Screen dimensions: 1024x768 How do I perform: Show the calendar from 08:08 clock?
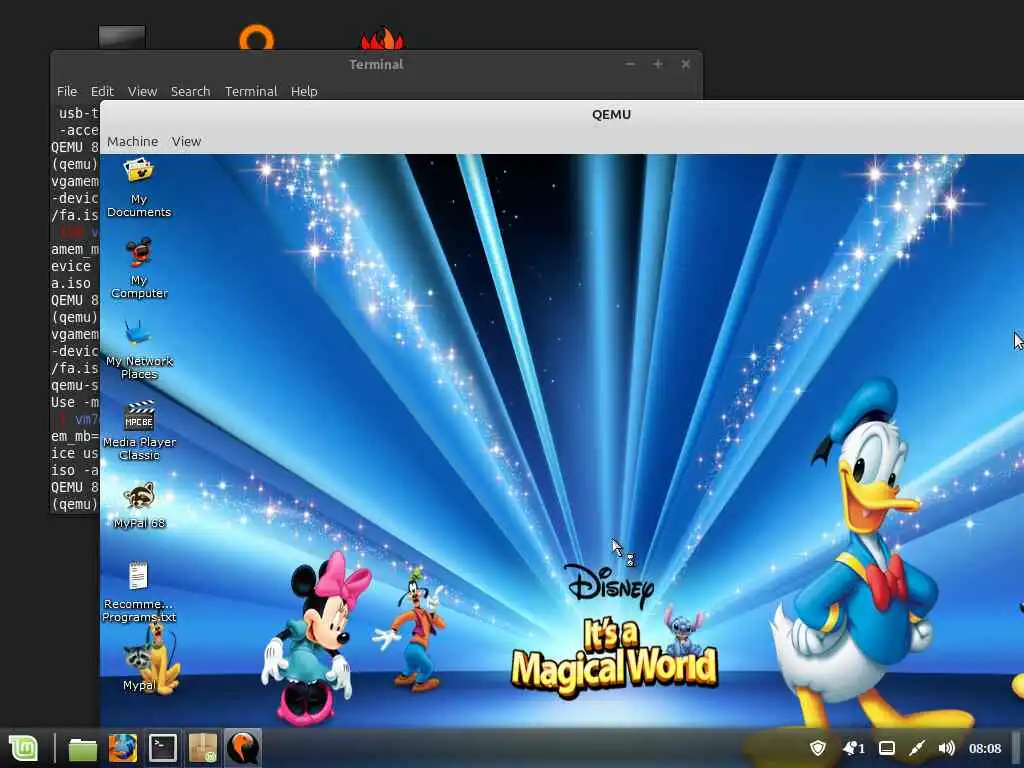coord(985,748)
